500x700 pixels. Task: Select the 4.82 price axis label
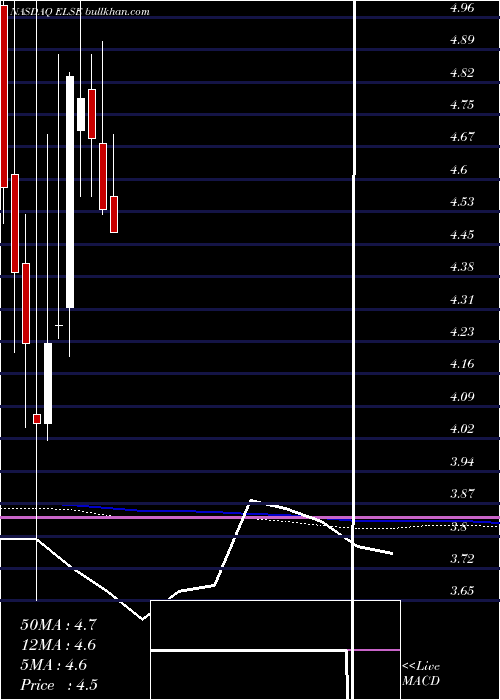pyautogui.click(x=462, y=72)
